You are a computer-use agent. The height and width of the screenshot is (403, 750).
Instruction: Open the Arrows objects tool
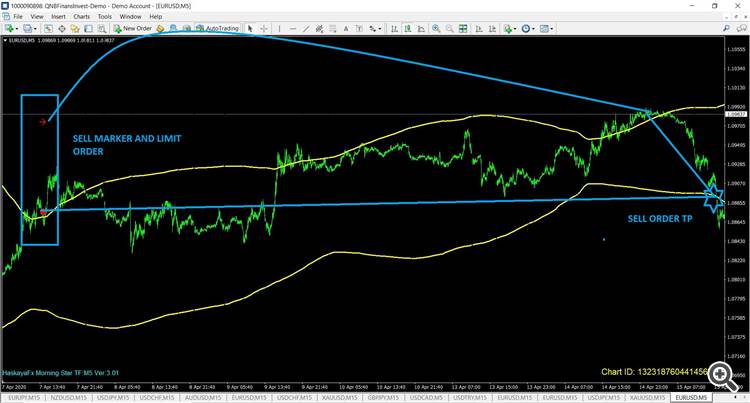coord(373,29)
